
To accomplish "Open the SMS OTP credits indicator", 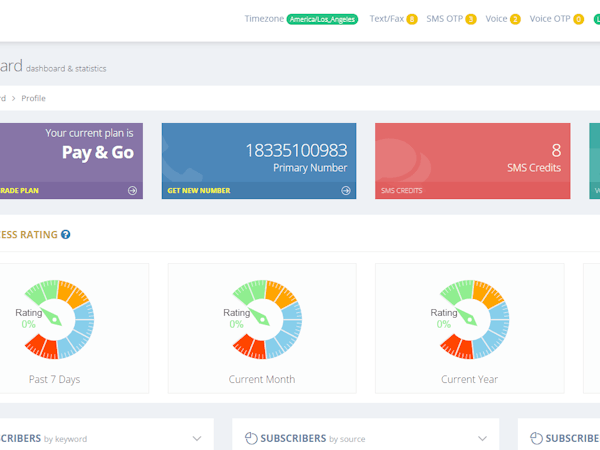I will [x=452, y=19].
